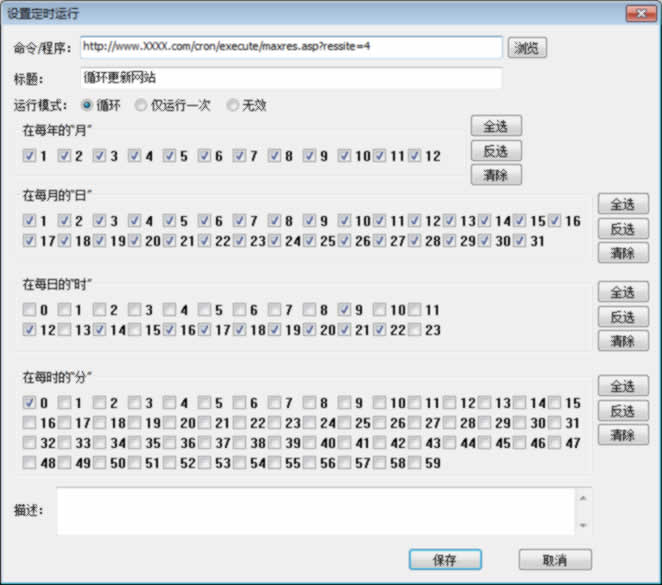Select the 循环 run mode radio button
The height and width of the screenshot is (585, 662).
click(x=88, y=105)
